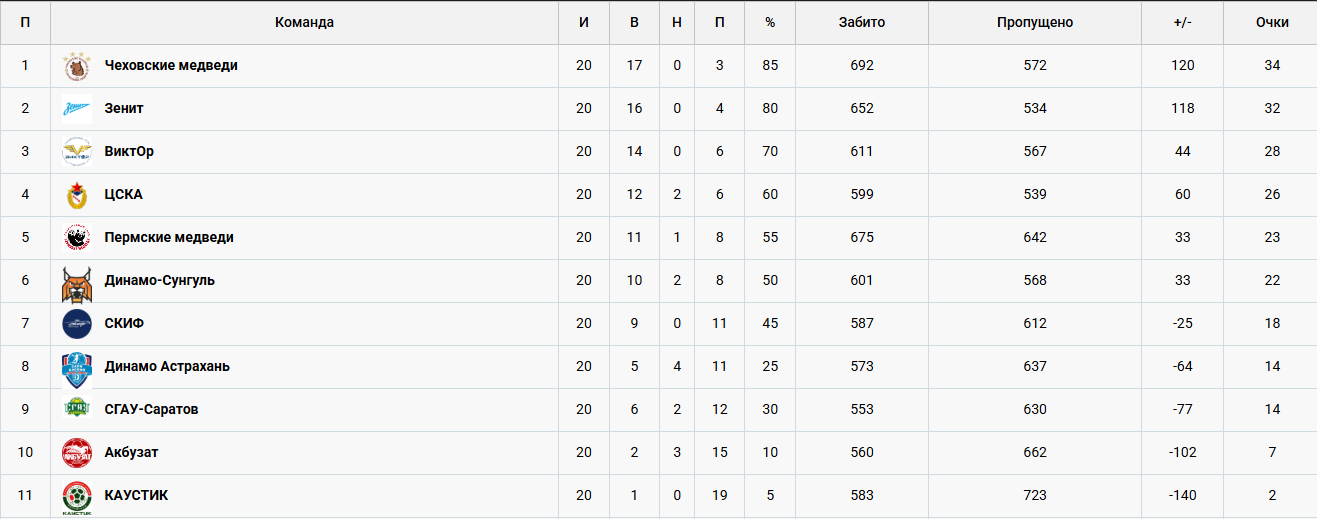Viewport: 1317px width, 519px height.
Task: Sort table by Очки column header
Action: pos(1272,22)
